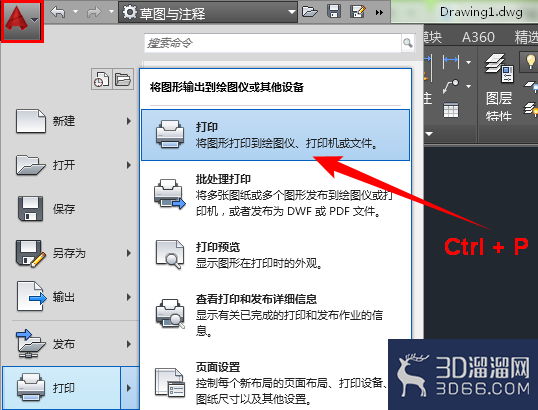Click the Redo arrow in quick access toolbar
Image resolution: width=538 pixels, height=410 pixels.
pos(94,12)
